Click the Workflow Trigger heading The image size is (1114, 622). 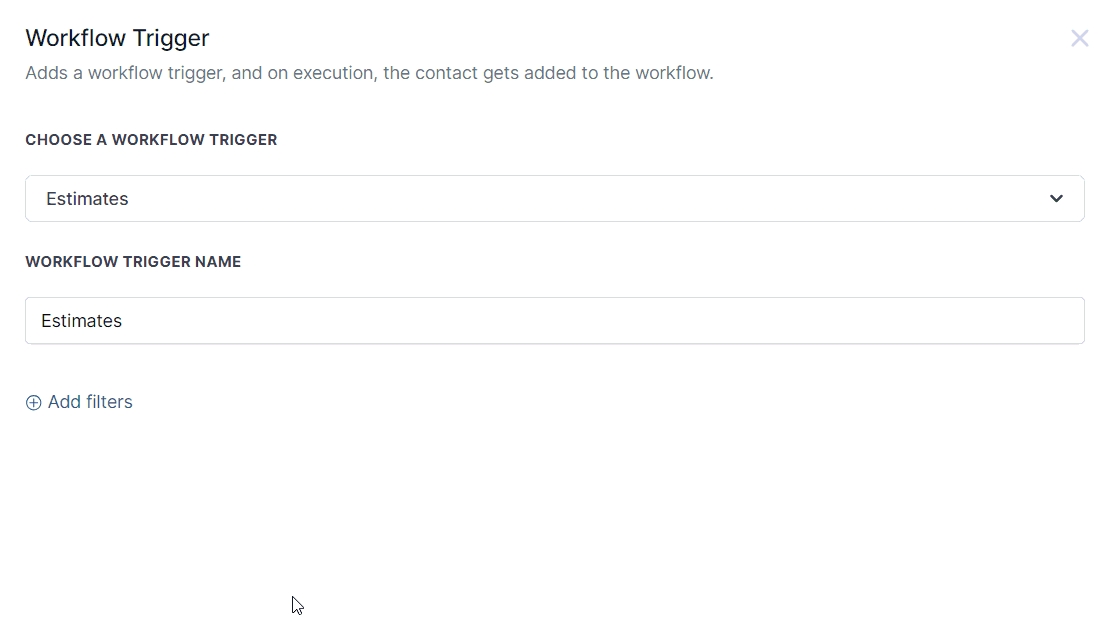coord(117,38)
